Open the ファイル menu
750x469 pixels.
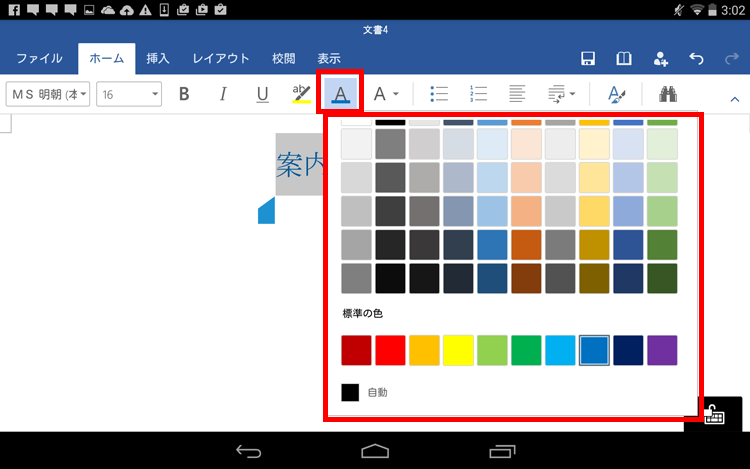tap(39, 58)
